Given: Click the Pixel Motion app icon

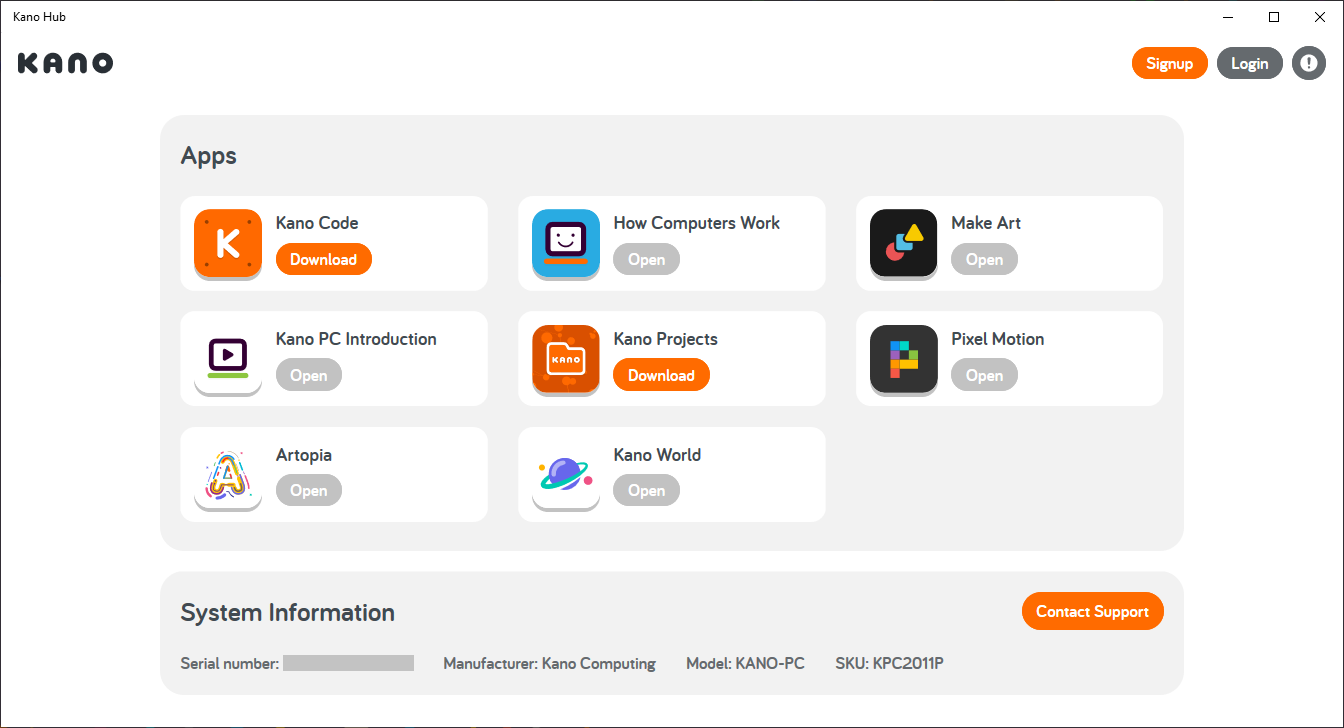Looking at the screenshot, I should point(904,360).
